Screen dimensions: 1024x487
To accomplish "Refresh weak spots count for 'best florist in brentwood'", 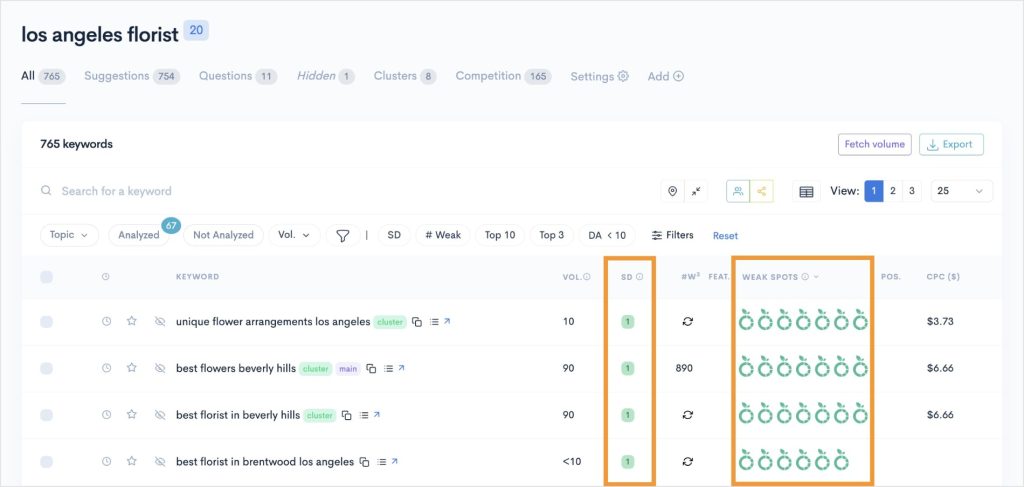I will [688, 461].
